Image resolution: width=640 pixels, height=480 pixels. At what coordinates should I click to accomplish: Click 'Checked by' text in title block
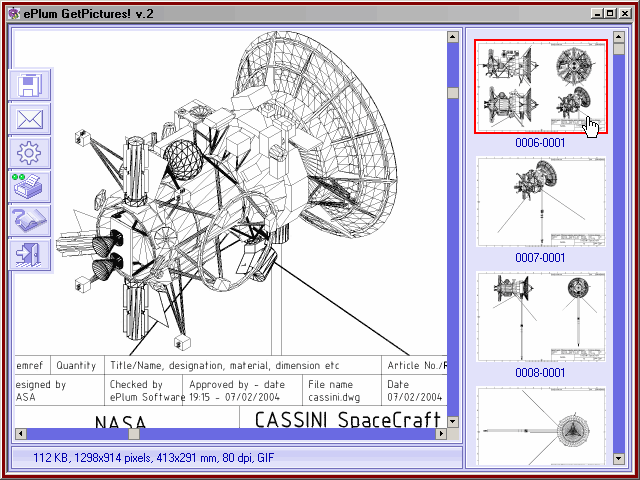(x=136, y=384)
